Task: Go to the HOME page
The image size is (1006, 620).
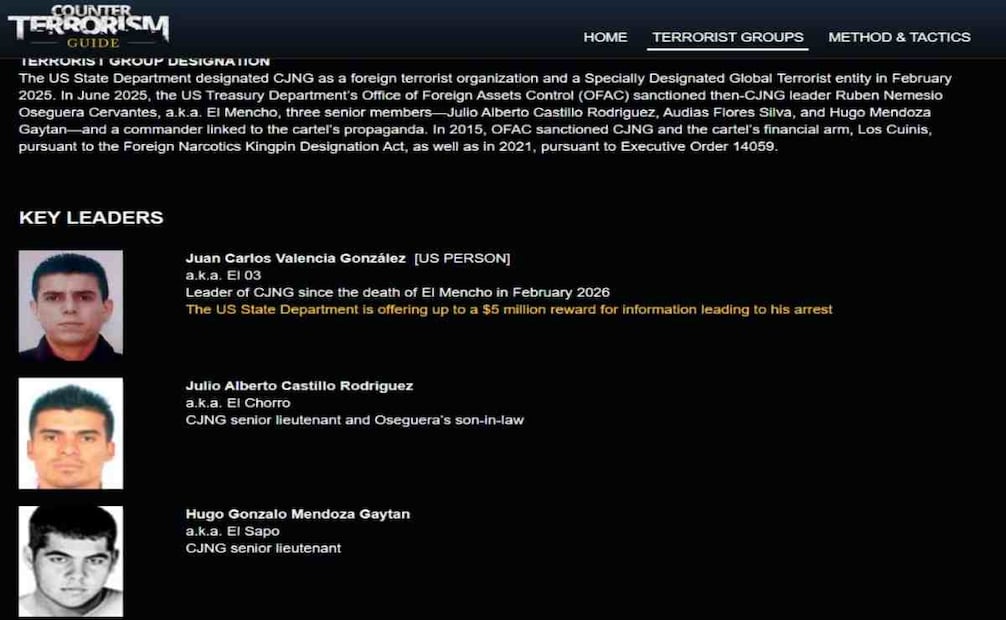Action: pos(605,37)
